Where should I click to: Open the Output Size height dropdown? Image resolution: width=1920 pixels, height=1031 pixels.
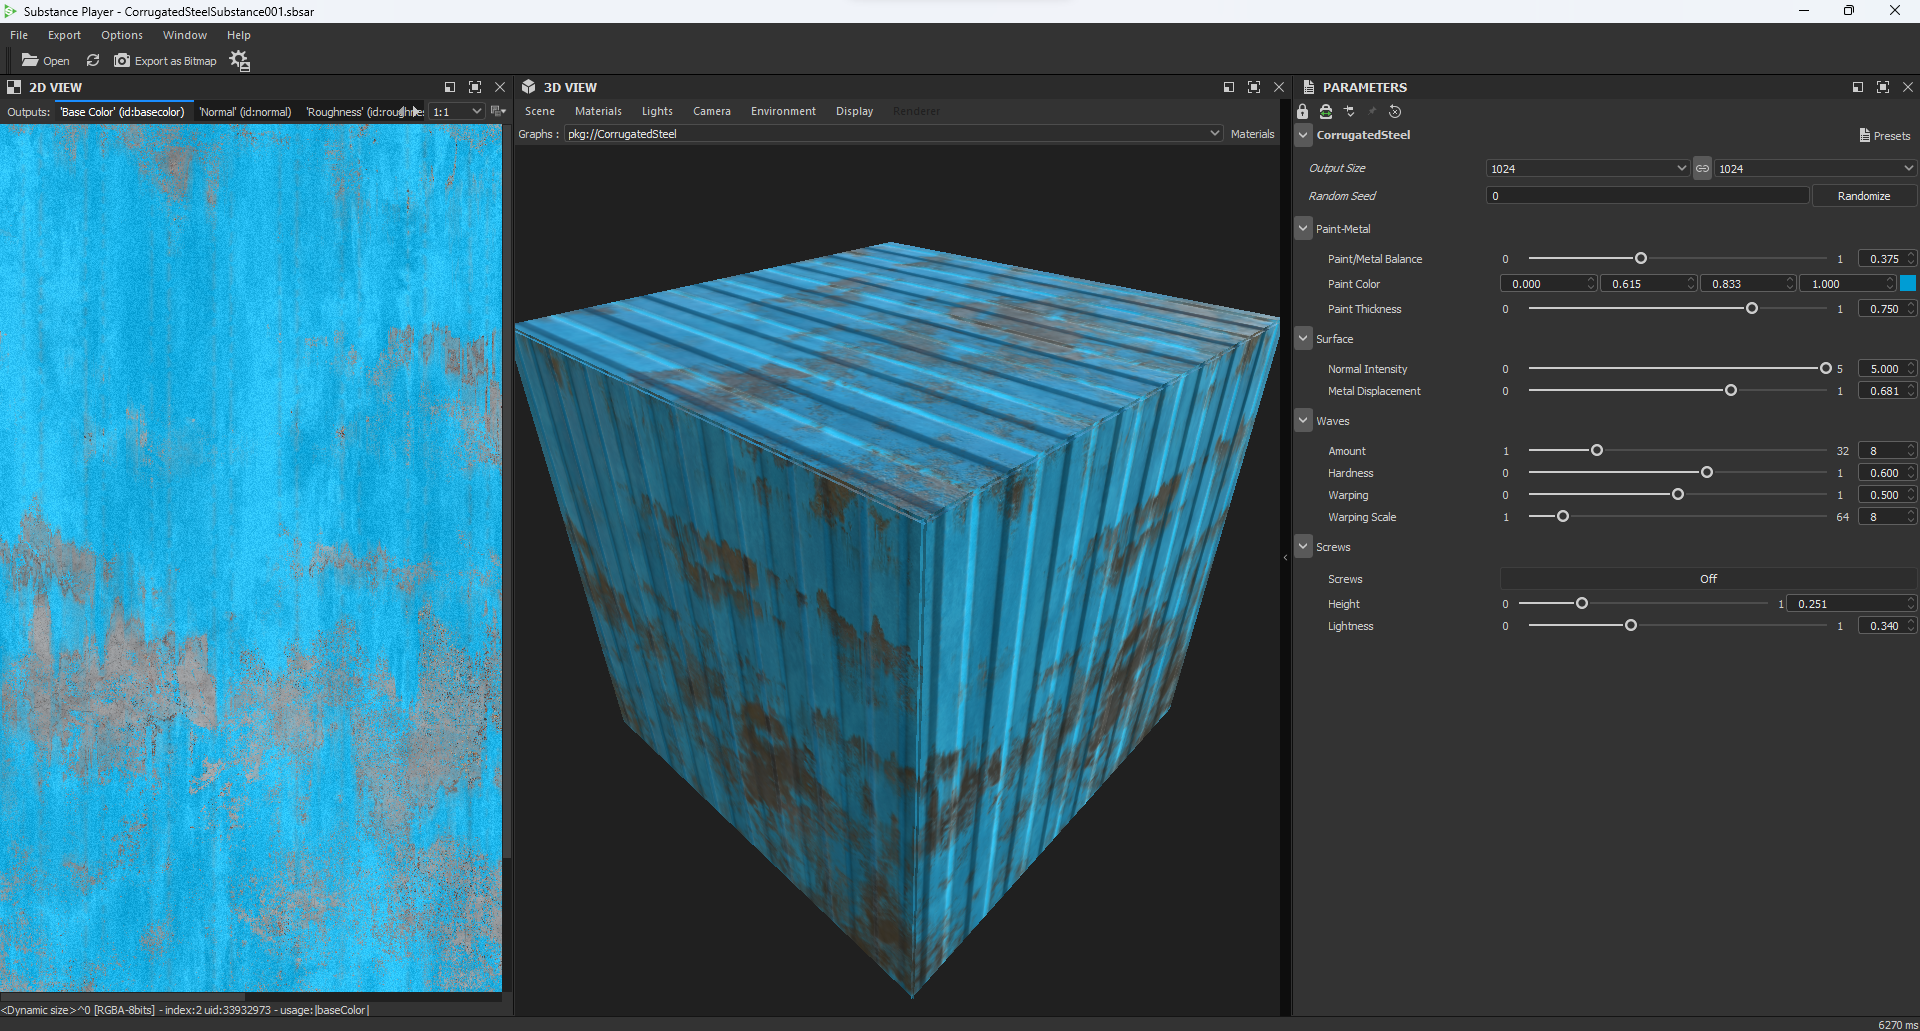(x=1816, y=168)
